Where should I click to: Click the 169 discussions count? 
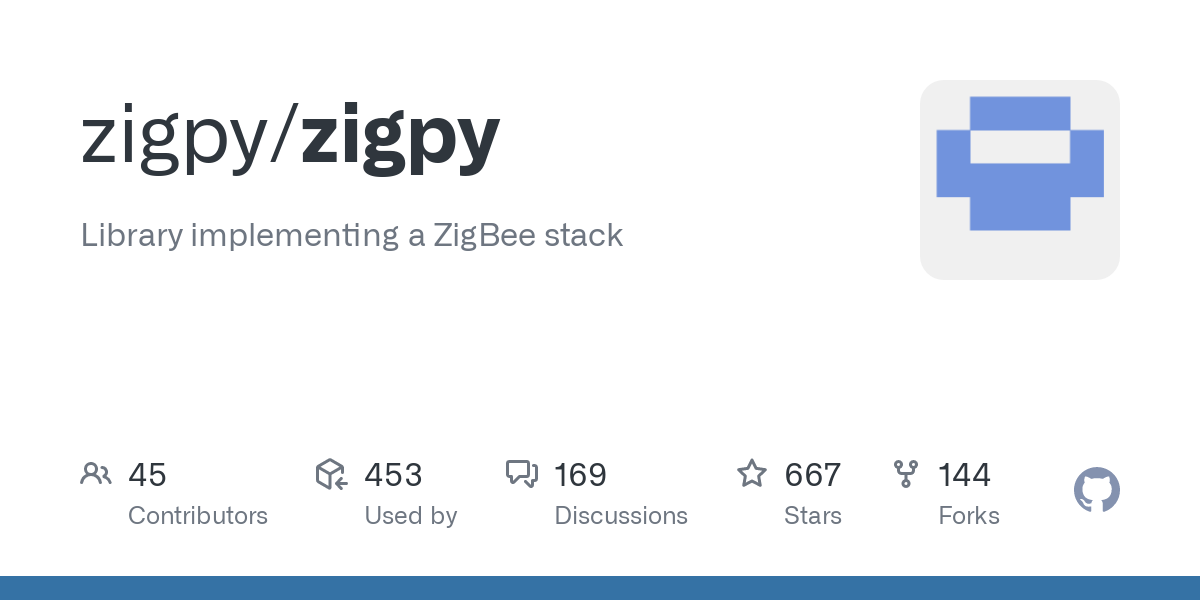[x=580, y=475]
